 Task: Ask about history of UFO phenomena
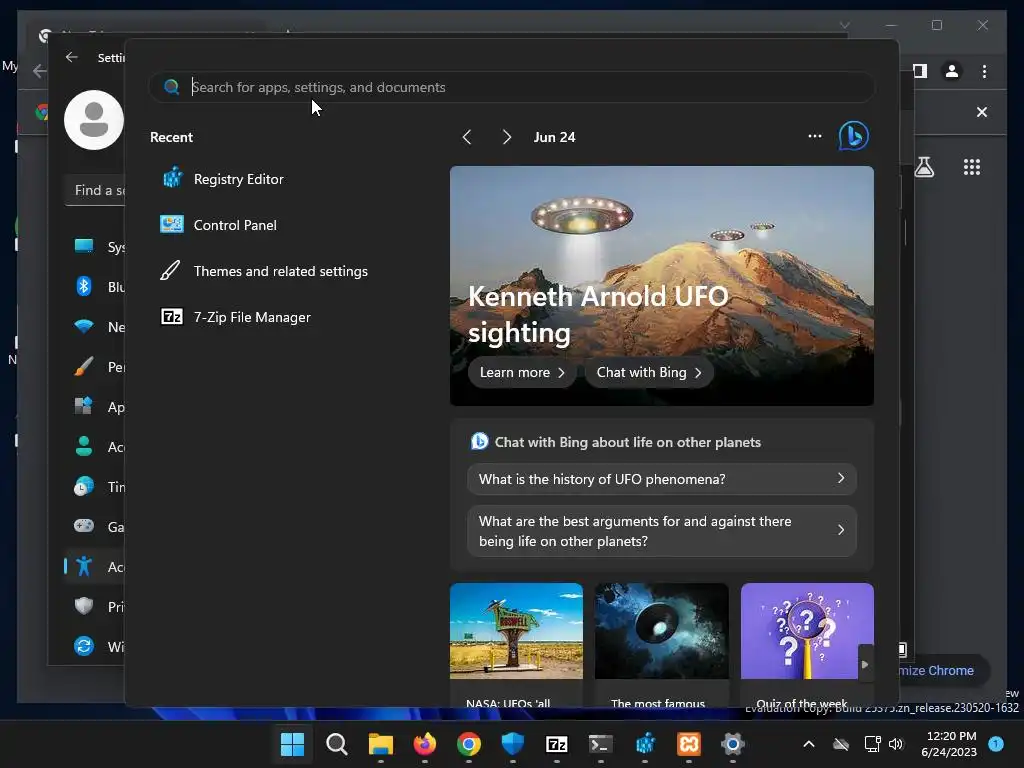pyautogui.click(x=662, y=479)
